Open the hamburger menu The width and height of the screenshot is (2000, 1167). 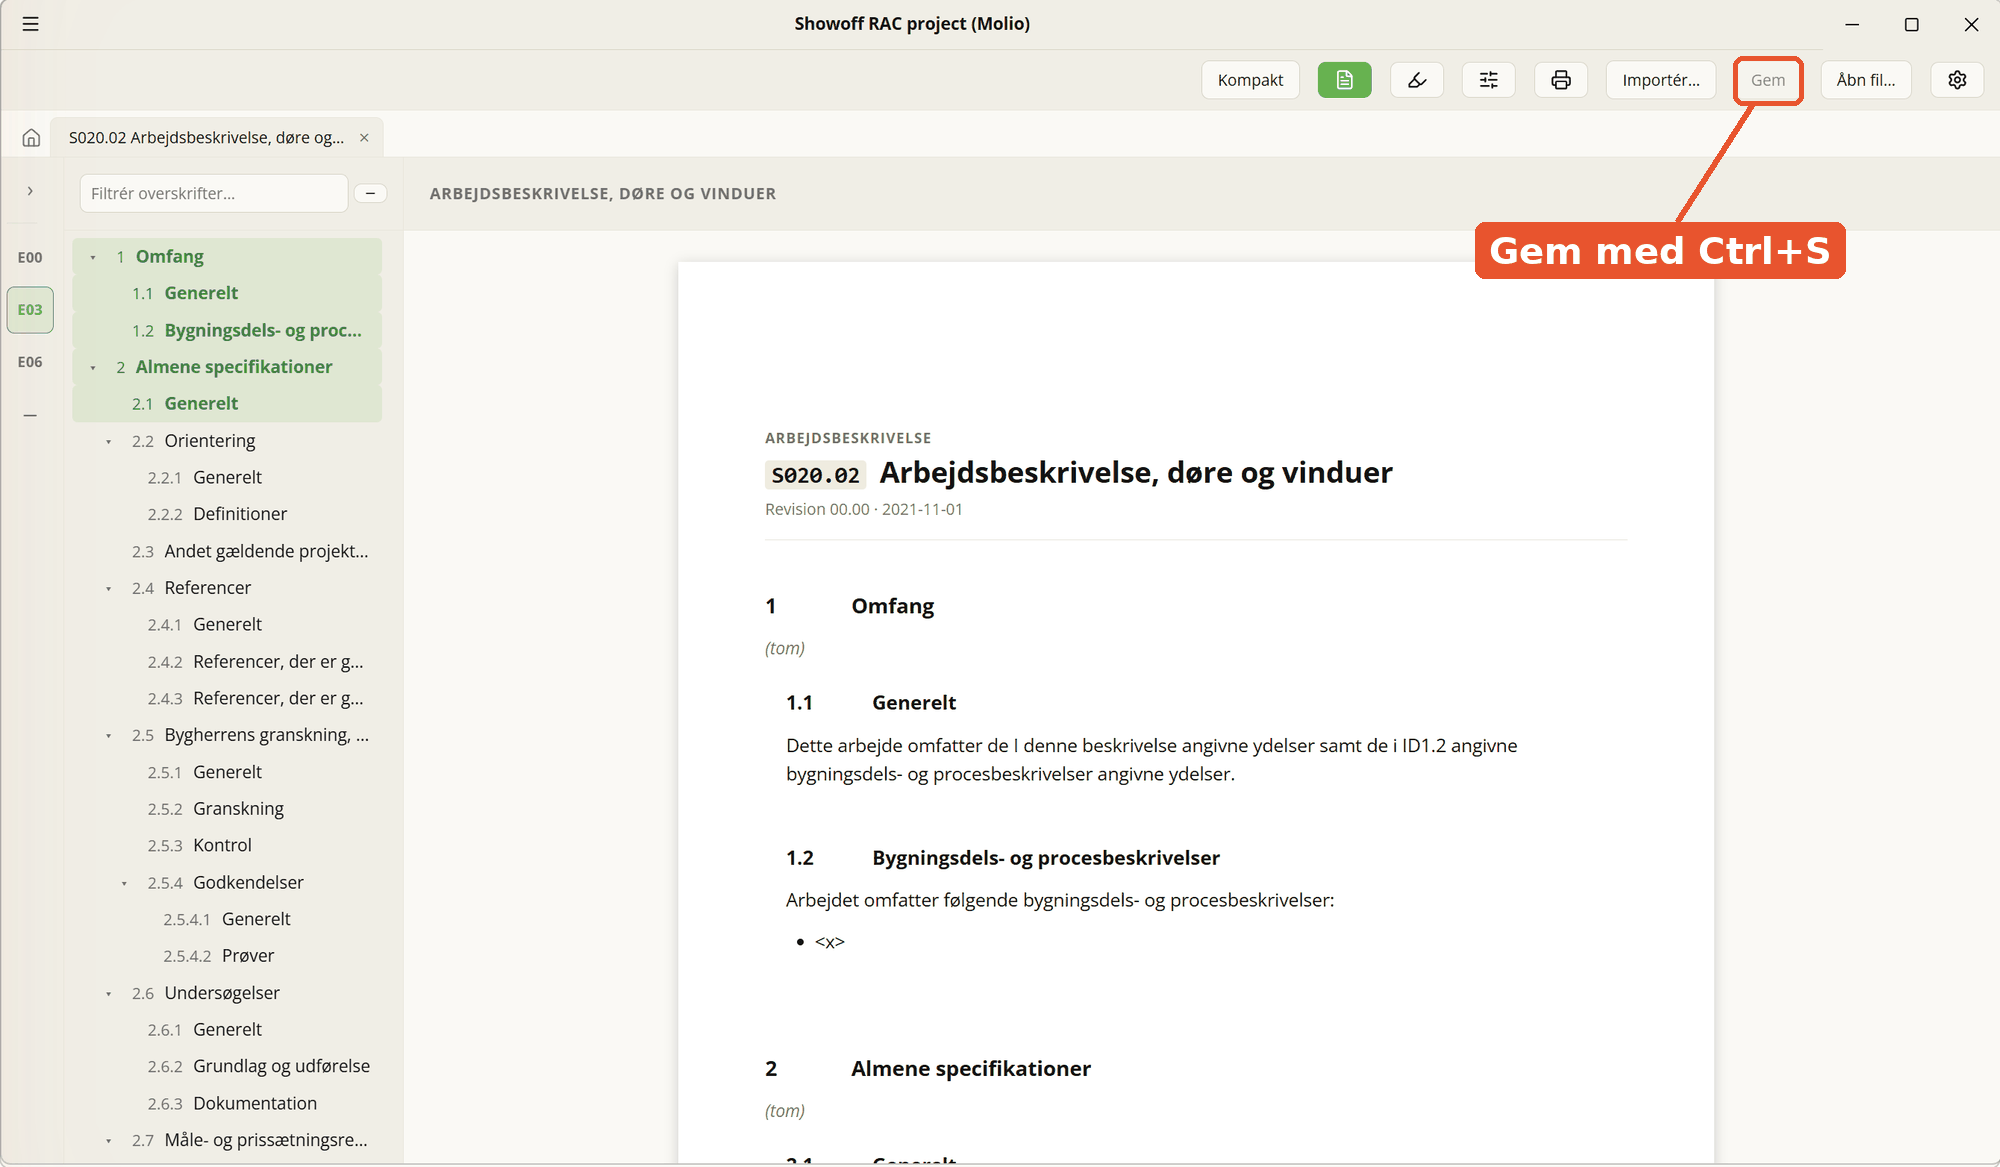coord(31,24)
